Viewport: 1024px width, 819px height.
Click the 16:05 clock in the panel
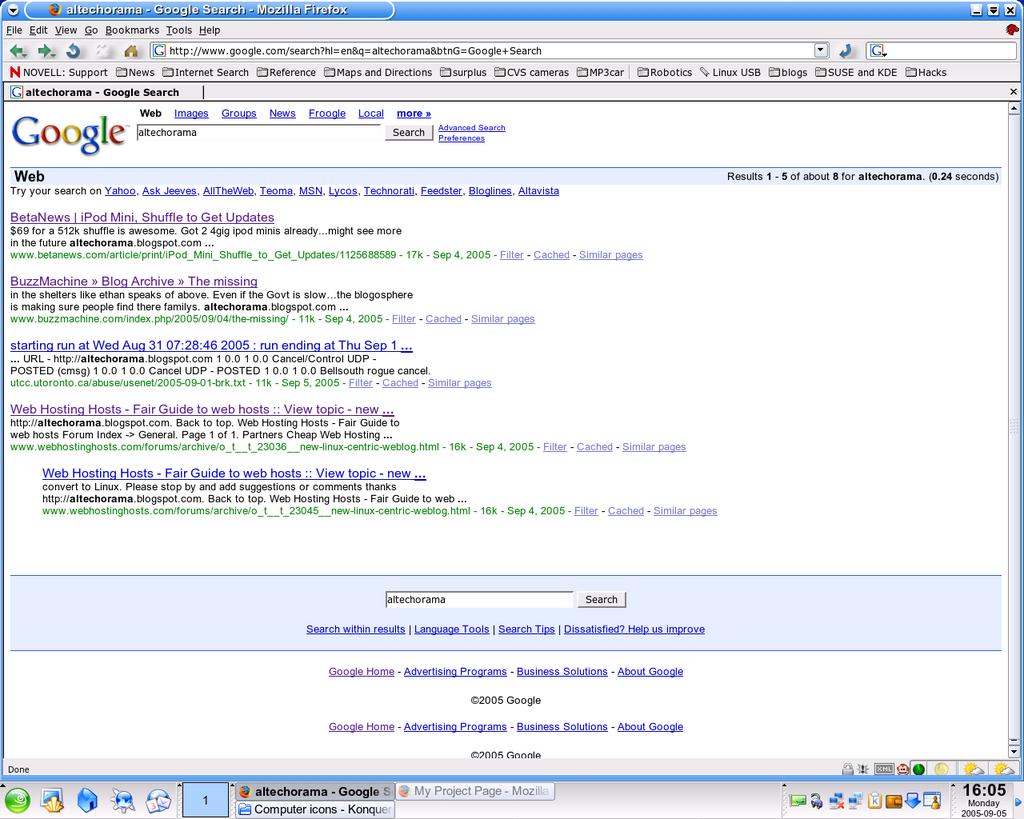(x=984, y=792)
